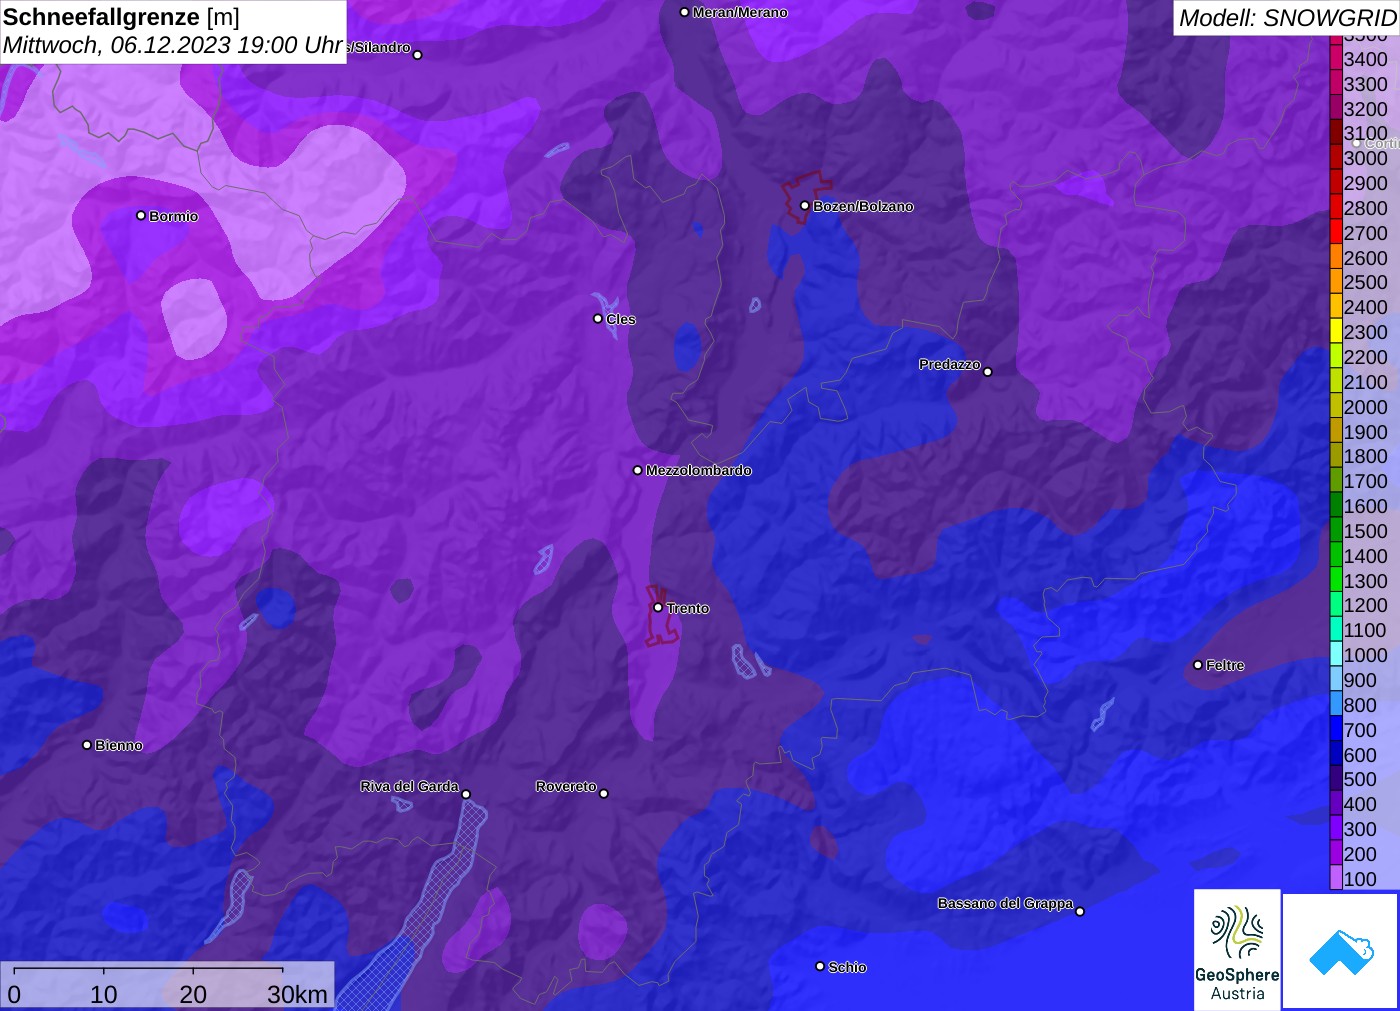Click the 3400 legend value
1400x1011 pixels.
tap(1366, 59)
